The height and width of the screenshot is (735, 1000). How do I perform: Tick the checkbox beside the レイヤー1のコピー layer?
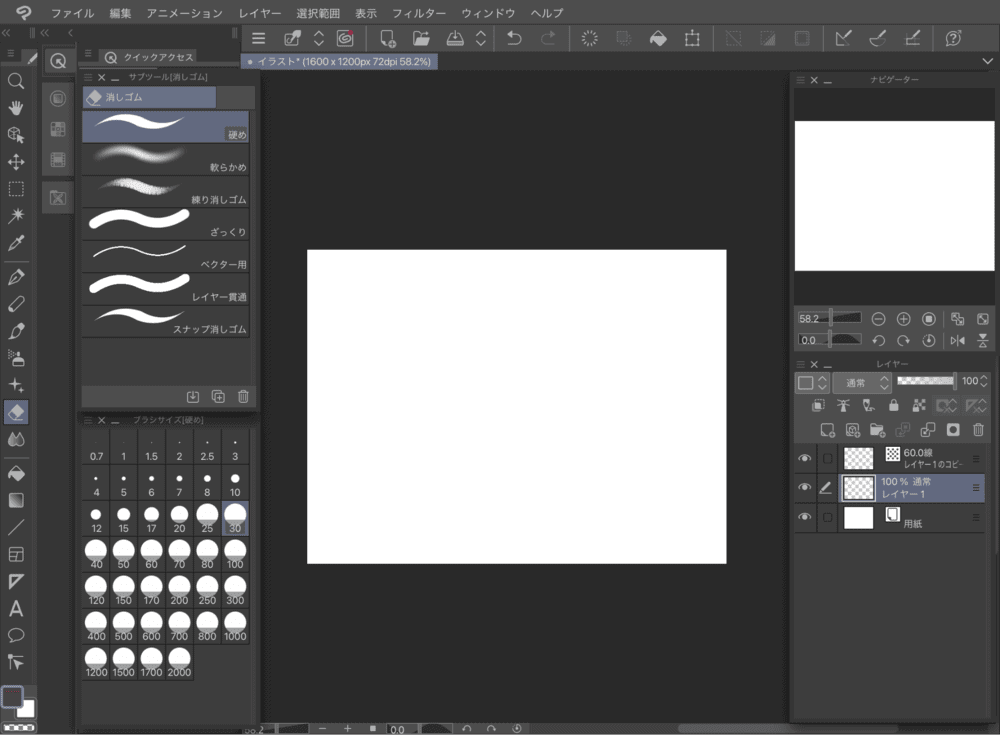[x=827, y=458]
